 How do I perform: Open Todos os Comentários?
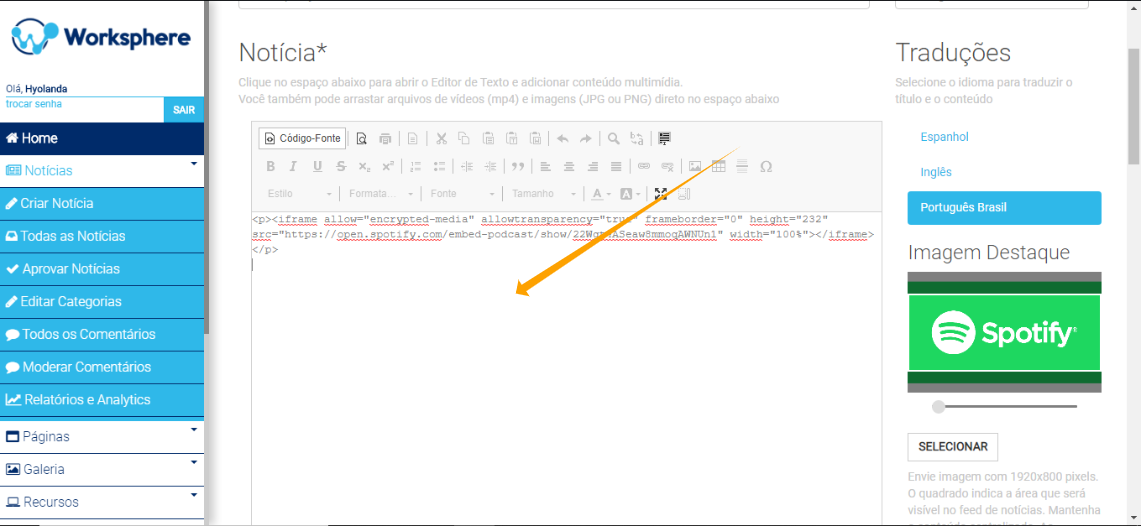[x=102, y=335]
